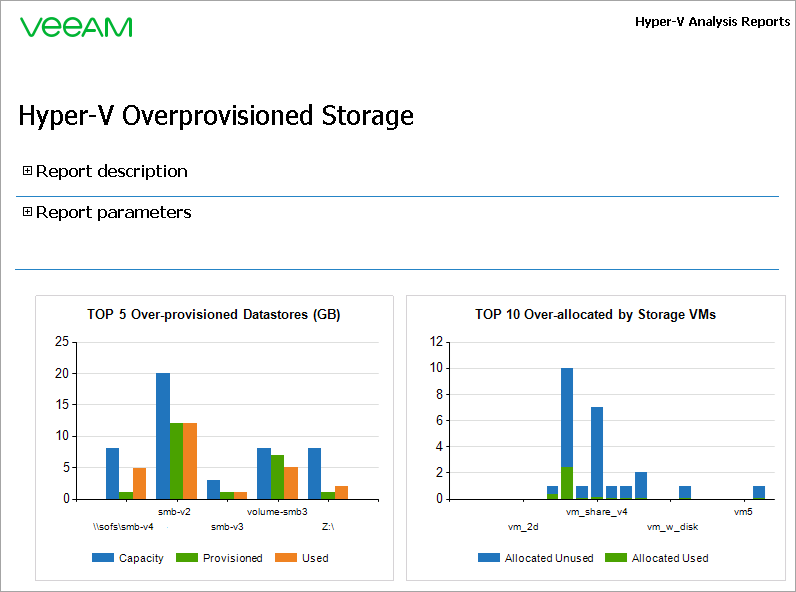Click the Provisioned legend text
The width and height of the screenshot is (796, 592).
tap(233, 558)
